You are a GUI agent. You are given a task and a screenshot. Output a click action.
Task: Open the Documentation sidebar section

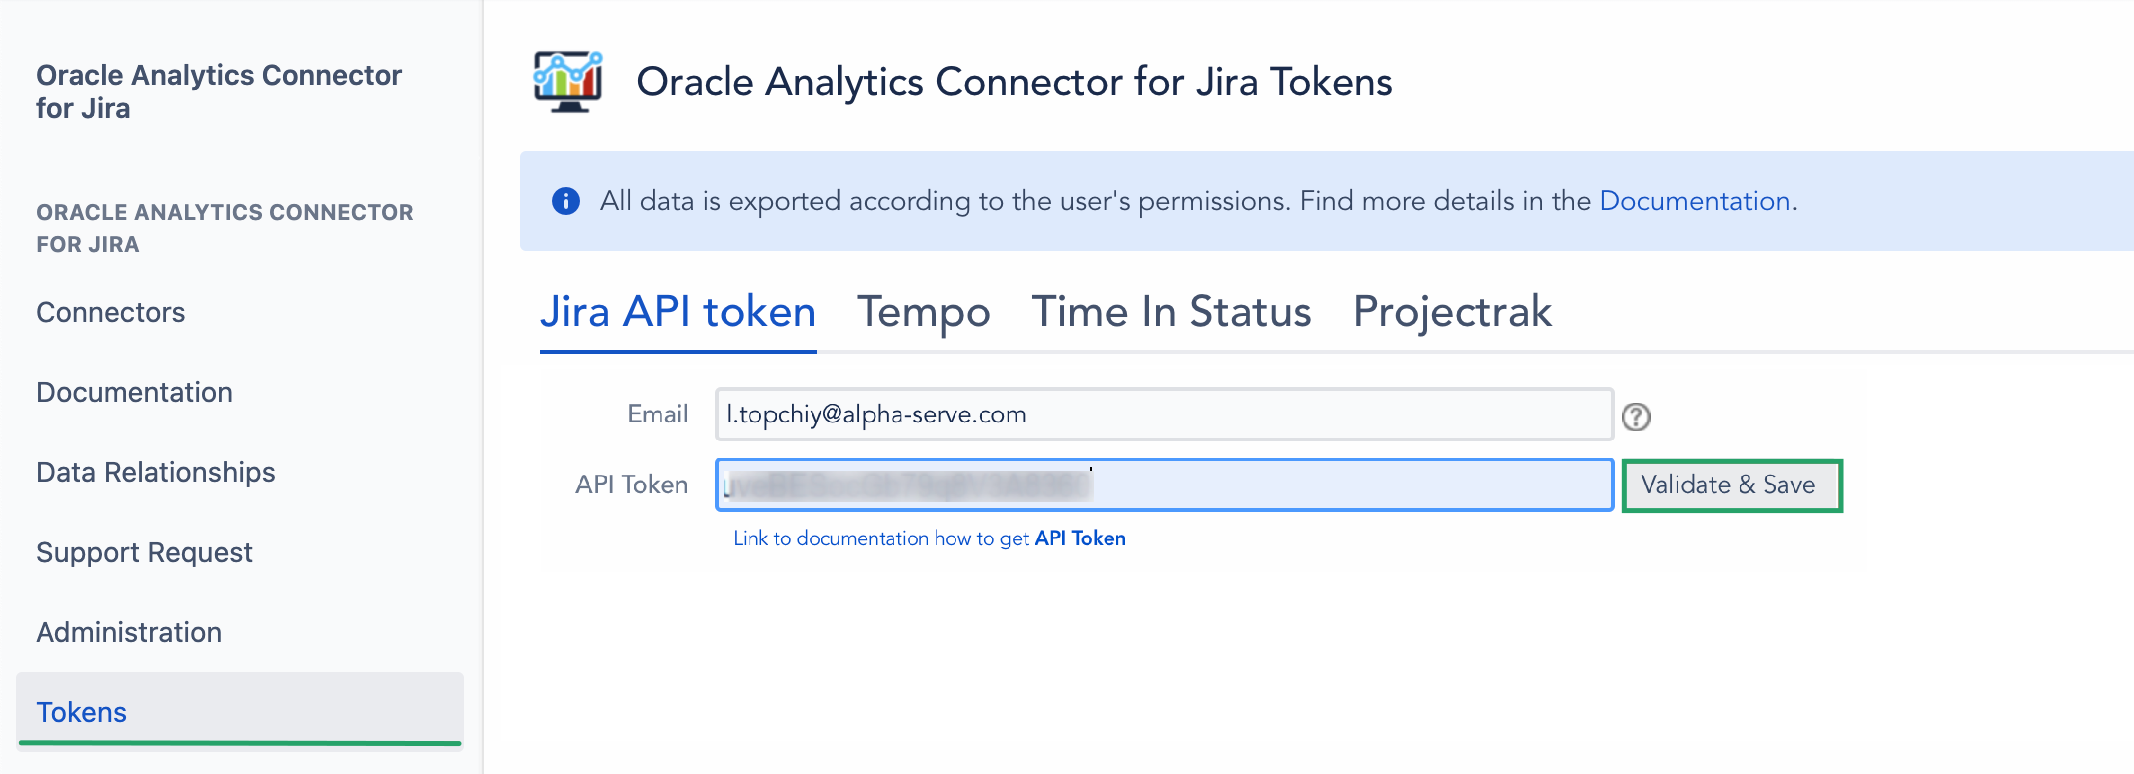click(x=134, y=391)
